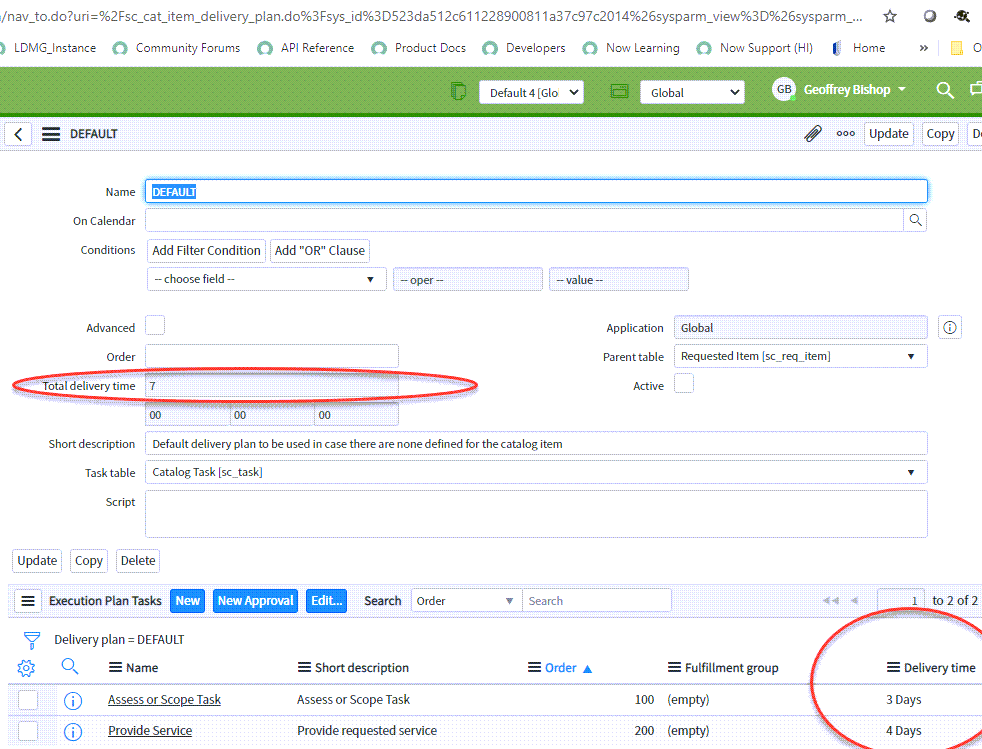This screenshot has height=749, width=982.
Task: Select the checkbox for Provide Service row
Action: (27, 731)
